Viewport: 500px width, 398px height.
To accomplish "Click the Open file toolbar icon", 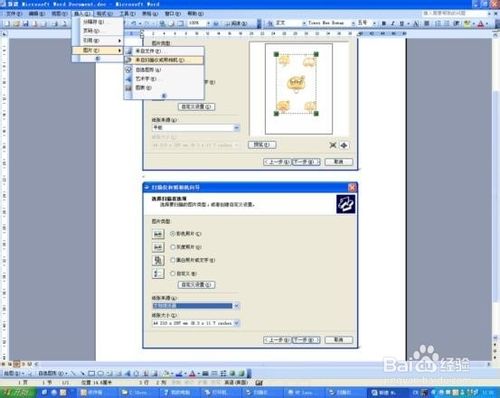I will tap(16, 23).
